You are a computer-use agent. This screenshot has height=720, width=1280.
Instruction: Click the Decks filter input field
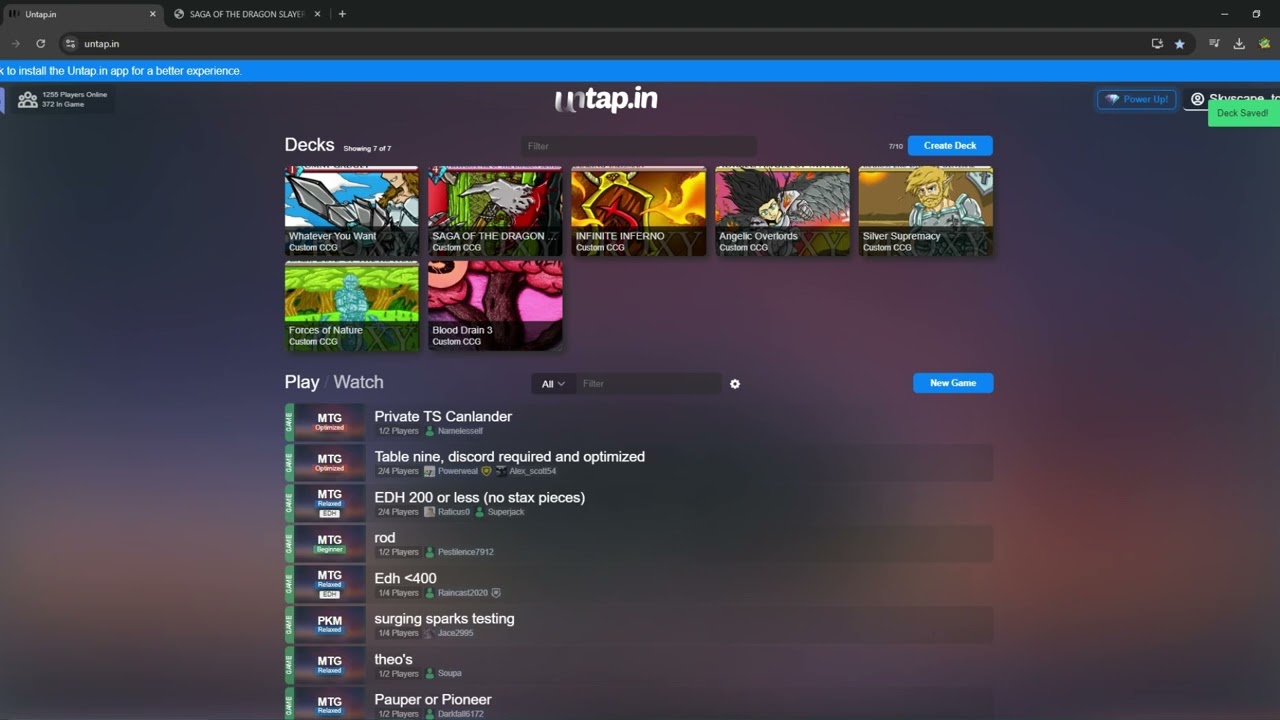click(638, 146)
